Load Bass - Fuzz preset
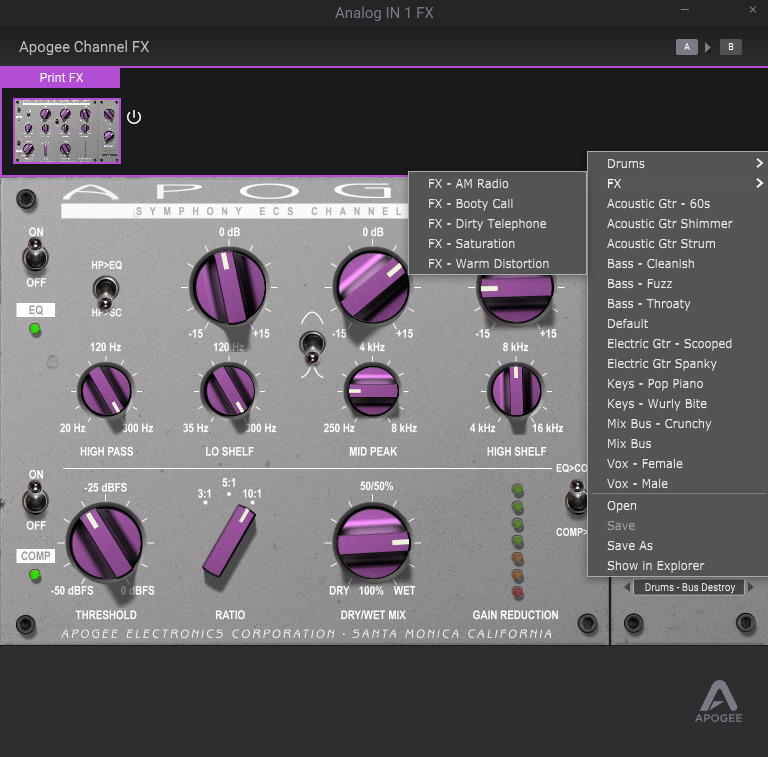 coord(677,284)
